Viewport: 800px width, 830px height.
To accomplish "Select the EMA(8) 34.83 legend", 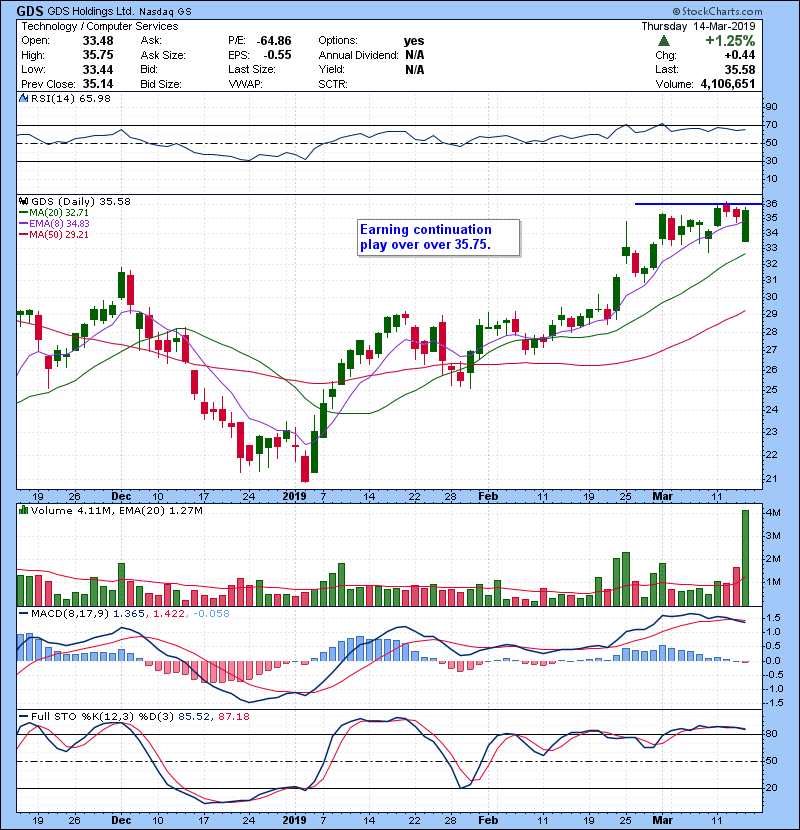I will coord(55,223).
